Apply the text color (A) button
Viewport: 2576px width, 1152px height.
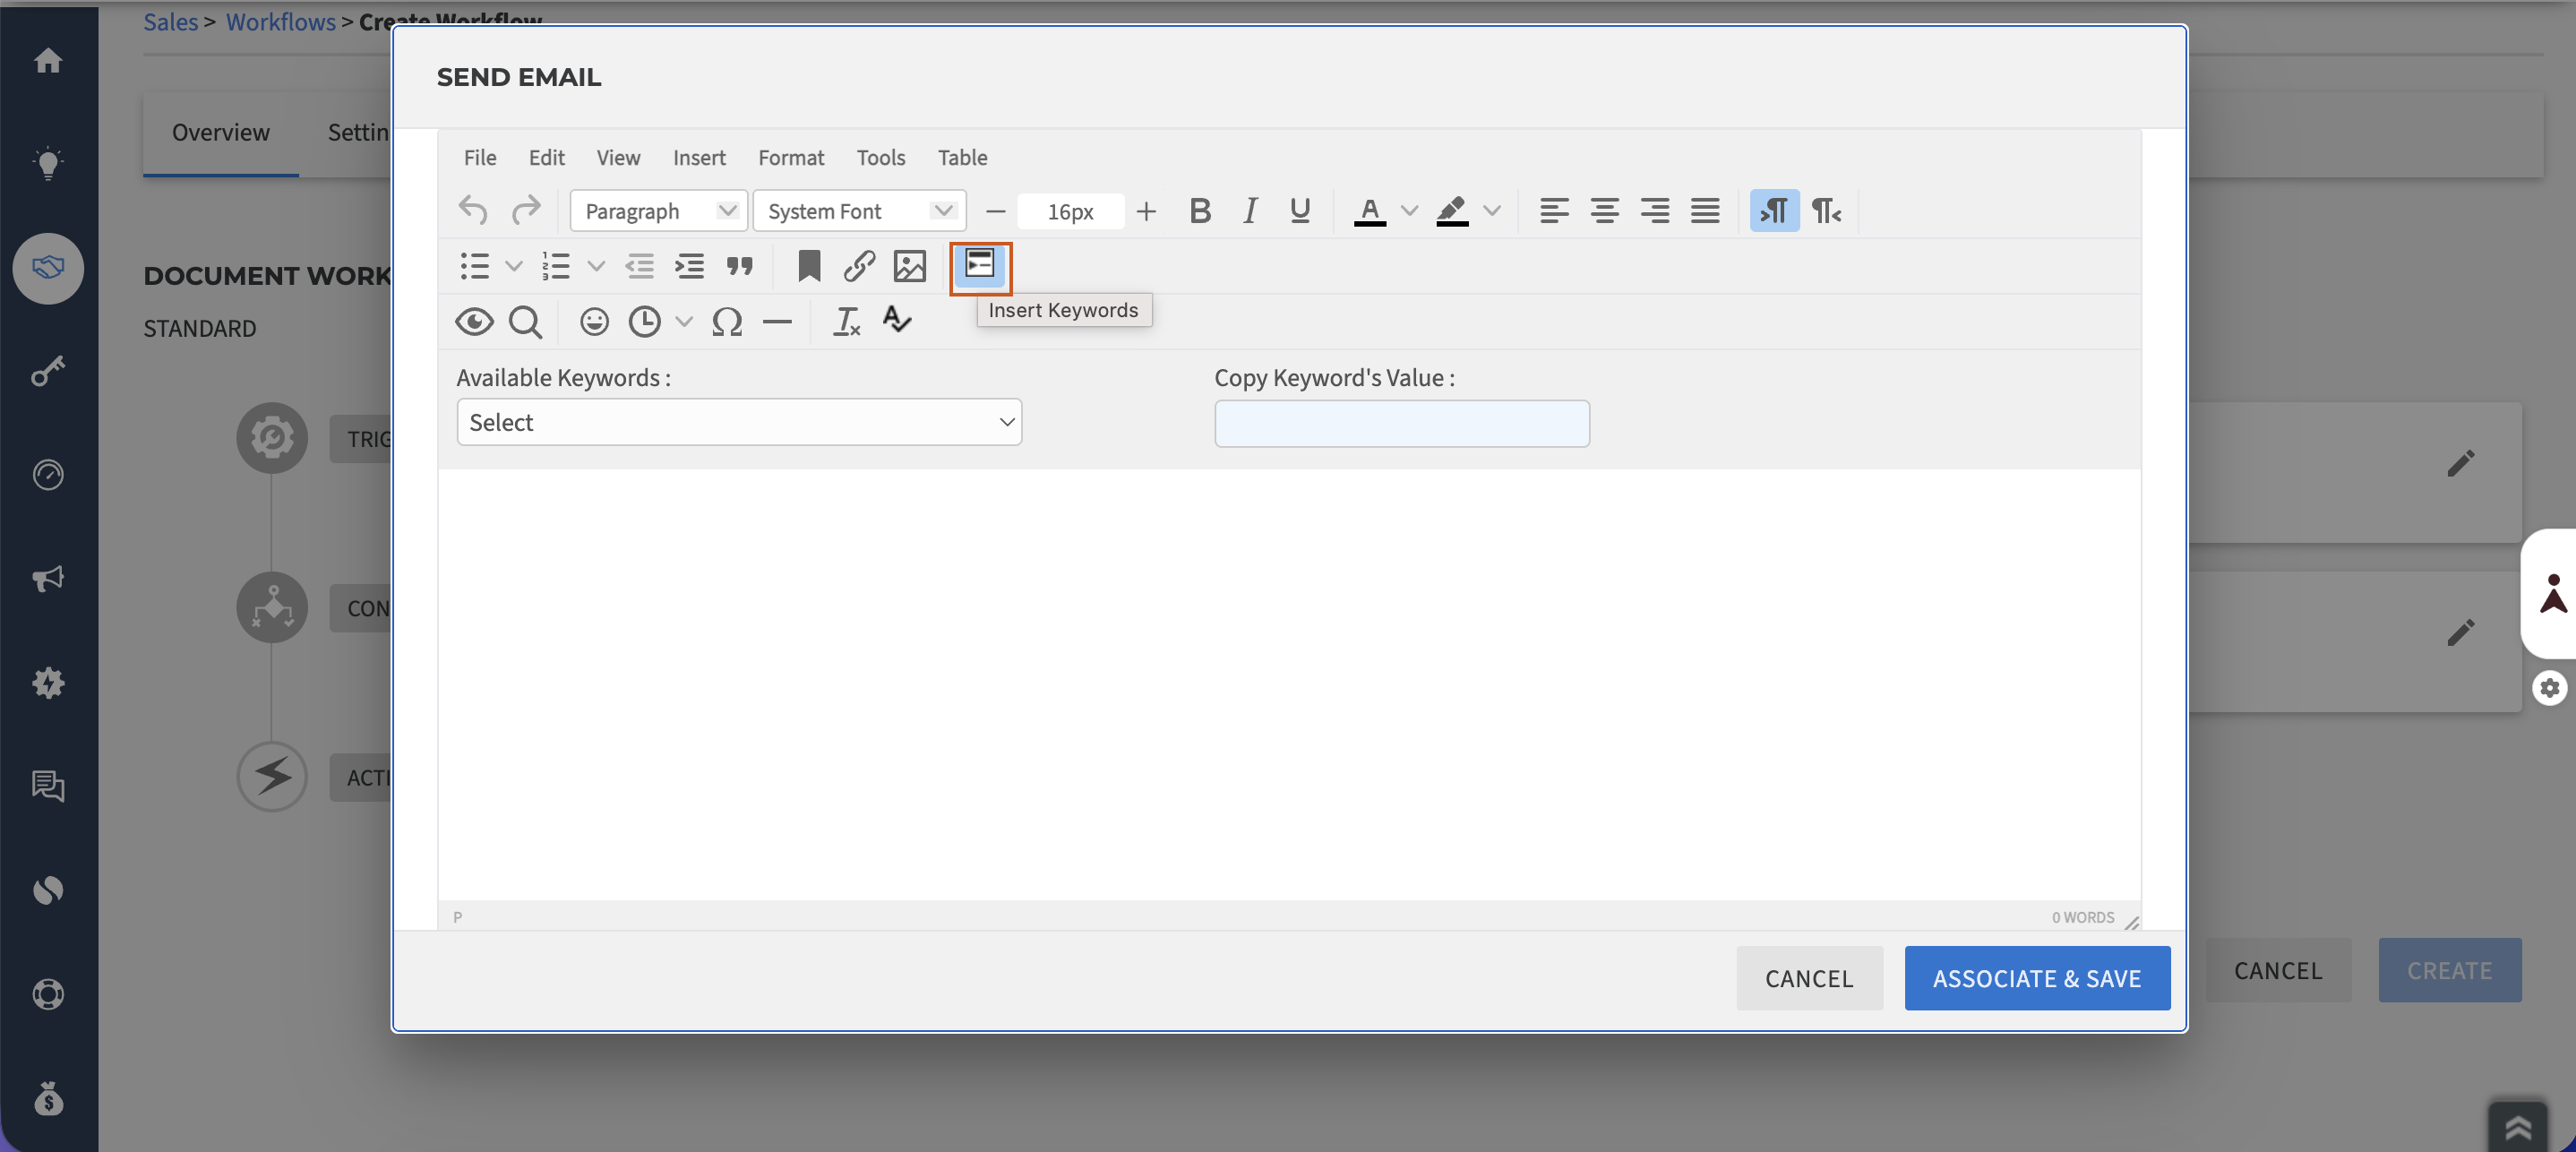tap(1370, 211)
